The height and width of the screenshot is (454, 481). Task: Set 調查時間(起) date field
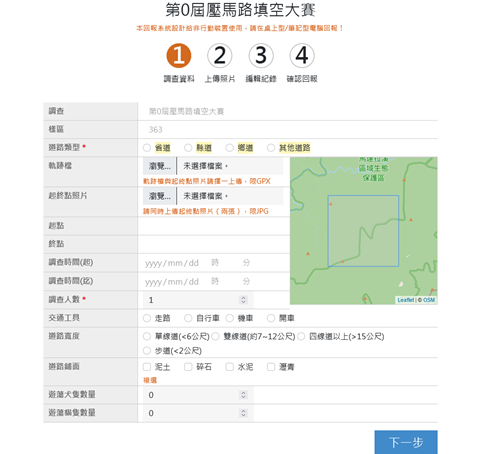coord(172,263)
